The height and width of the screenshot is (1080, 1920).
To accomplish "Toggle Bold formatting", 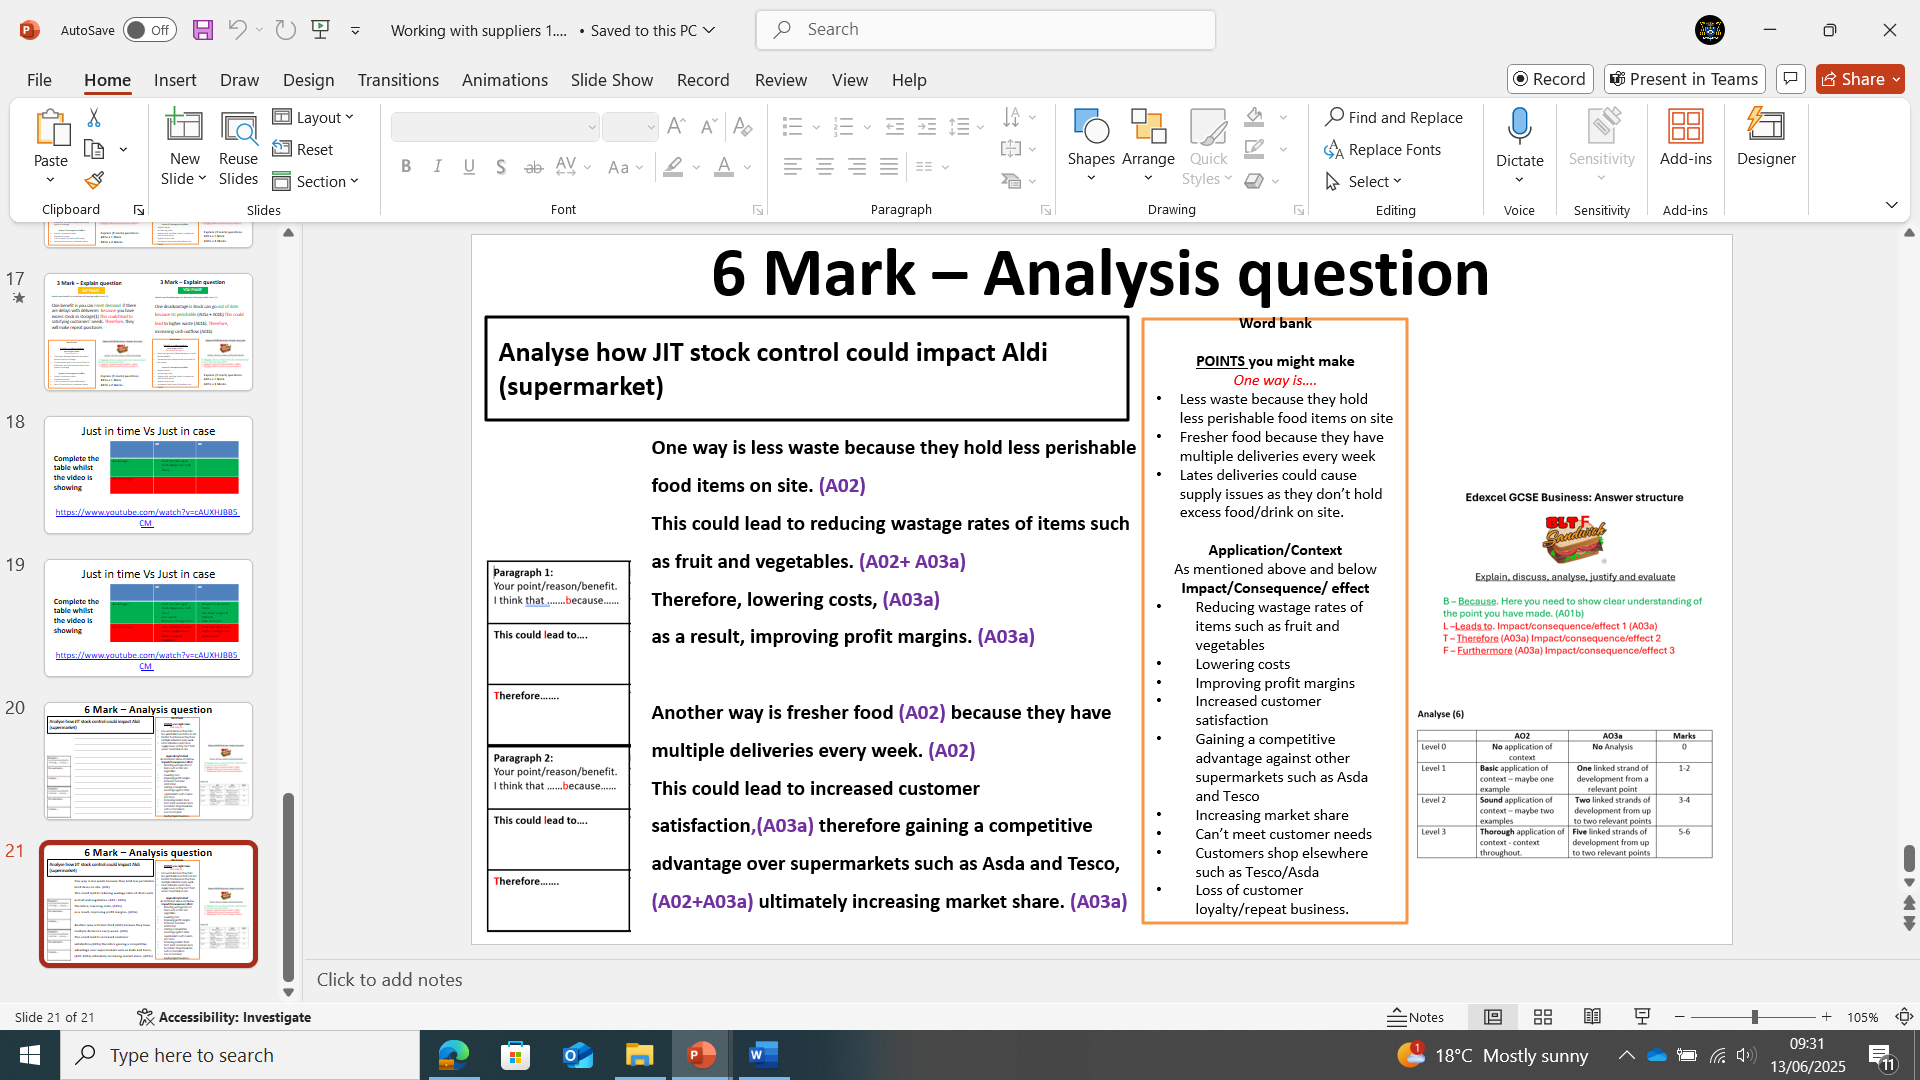I will (x=406, y=167).
